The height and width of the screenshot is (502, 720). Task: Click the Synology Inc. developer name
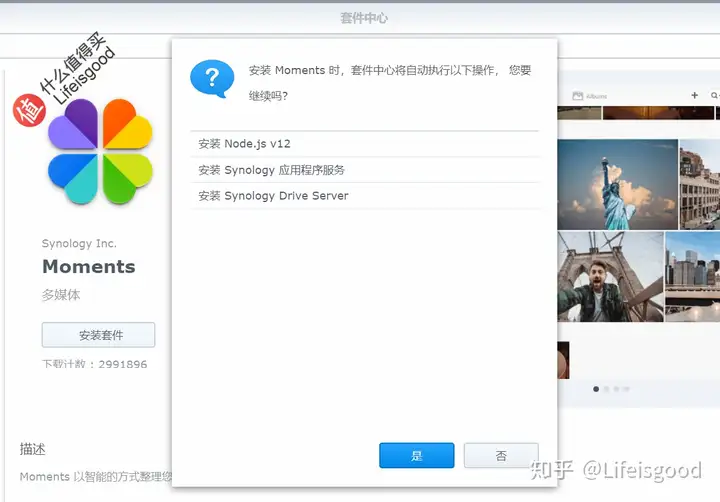tap(79, 243)
